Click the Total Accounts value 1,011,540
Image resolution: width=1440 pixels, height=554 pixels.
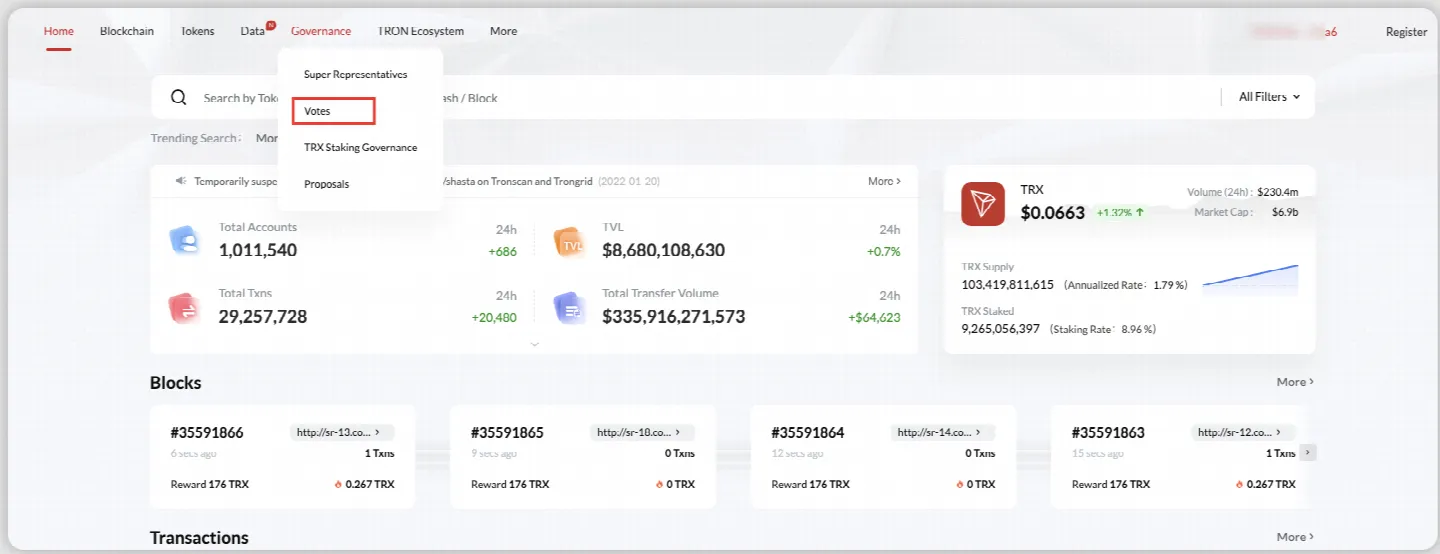[258, 250]
